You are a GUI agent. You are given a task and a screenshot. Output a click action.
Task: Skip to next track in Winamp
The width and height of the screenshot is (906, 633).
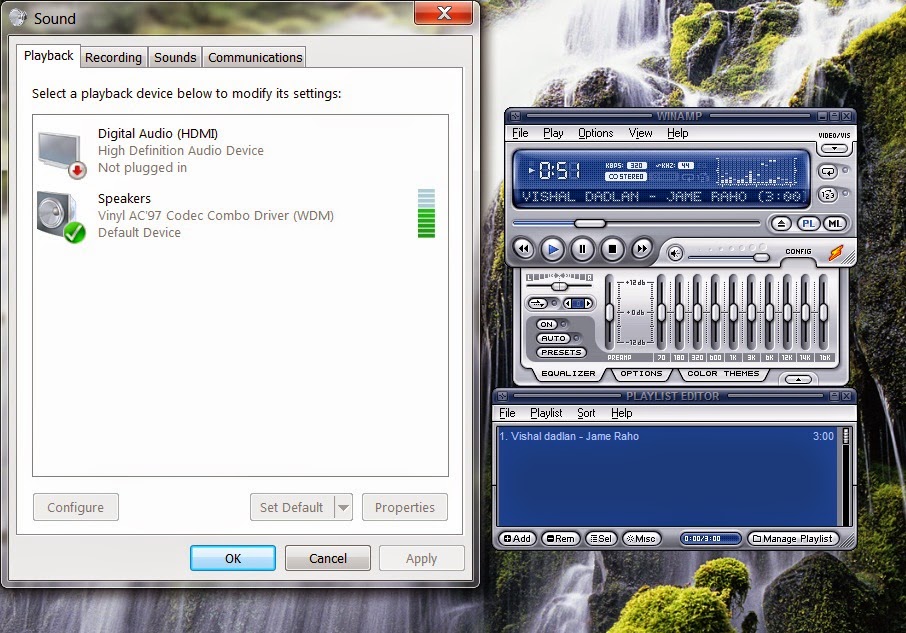click(x=641, y=249)
